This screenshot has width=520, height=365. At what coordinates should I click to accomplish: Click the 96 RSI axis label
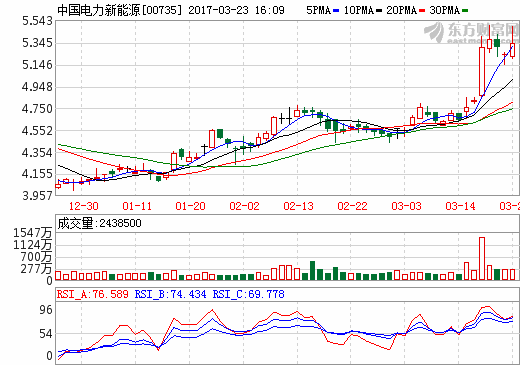click(x=46, y=310)
